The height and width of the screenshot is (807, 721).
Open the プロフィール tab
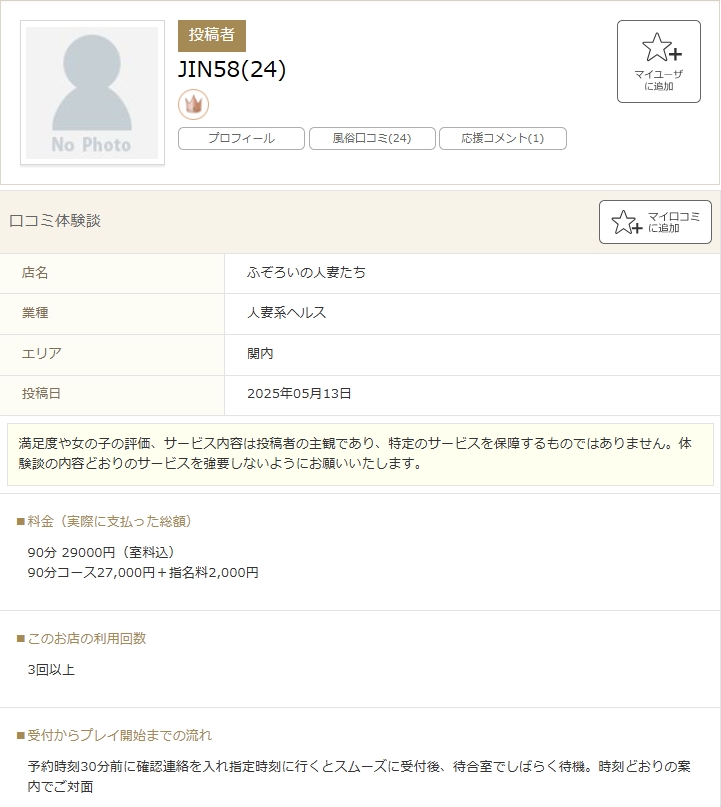pos(241,138)
